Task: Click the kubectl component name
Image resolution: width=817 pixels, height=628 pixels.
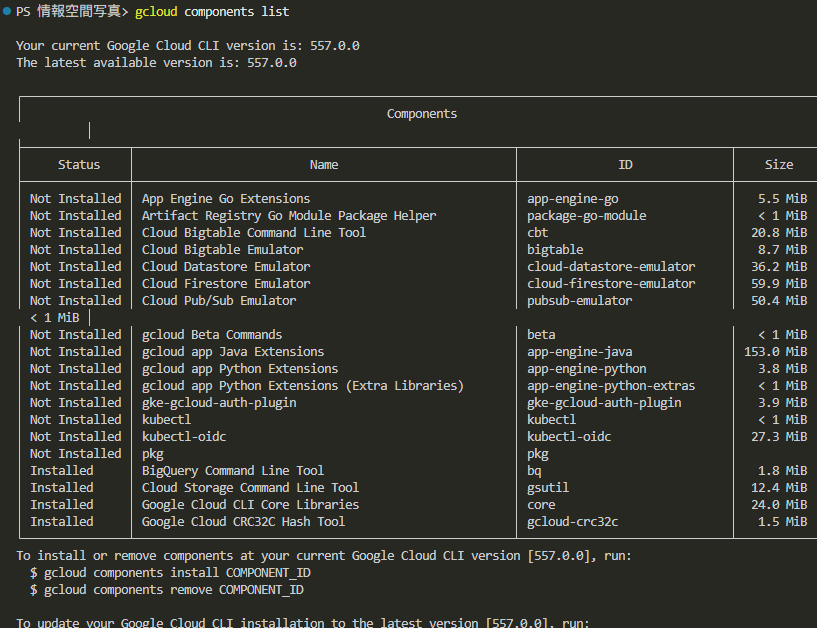Action: click(x=166, y=419)
